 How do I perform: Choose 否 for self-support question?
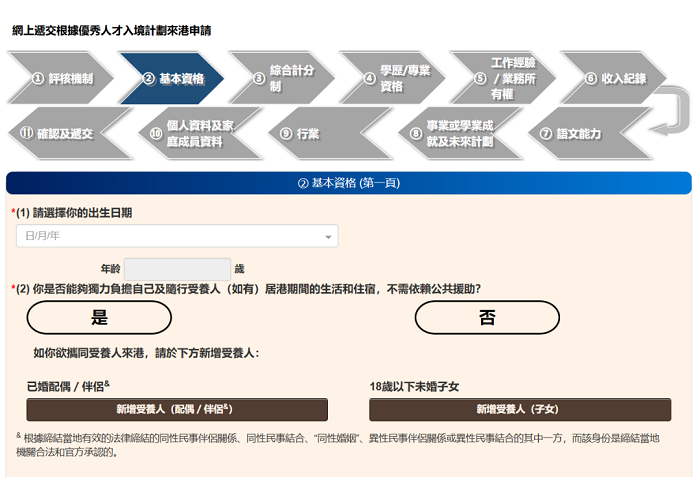[x=487, y=318]
